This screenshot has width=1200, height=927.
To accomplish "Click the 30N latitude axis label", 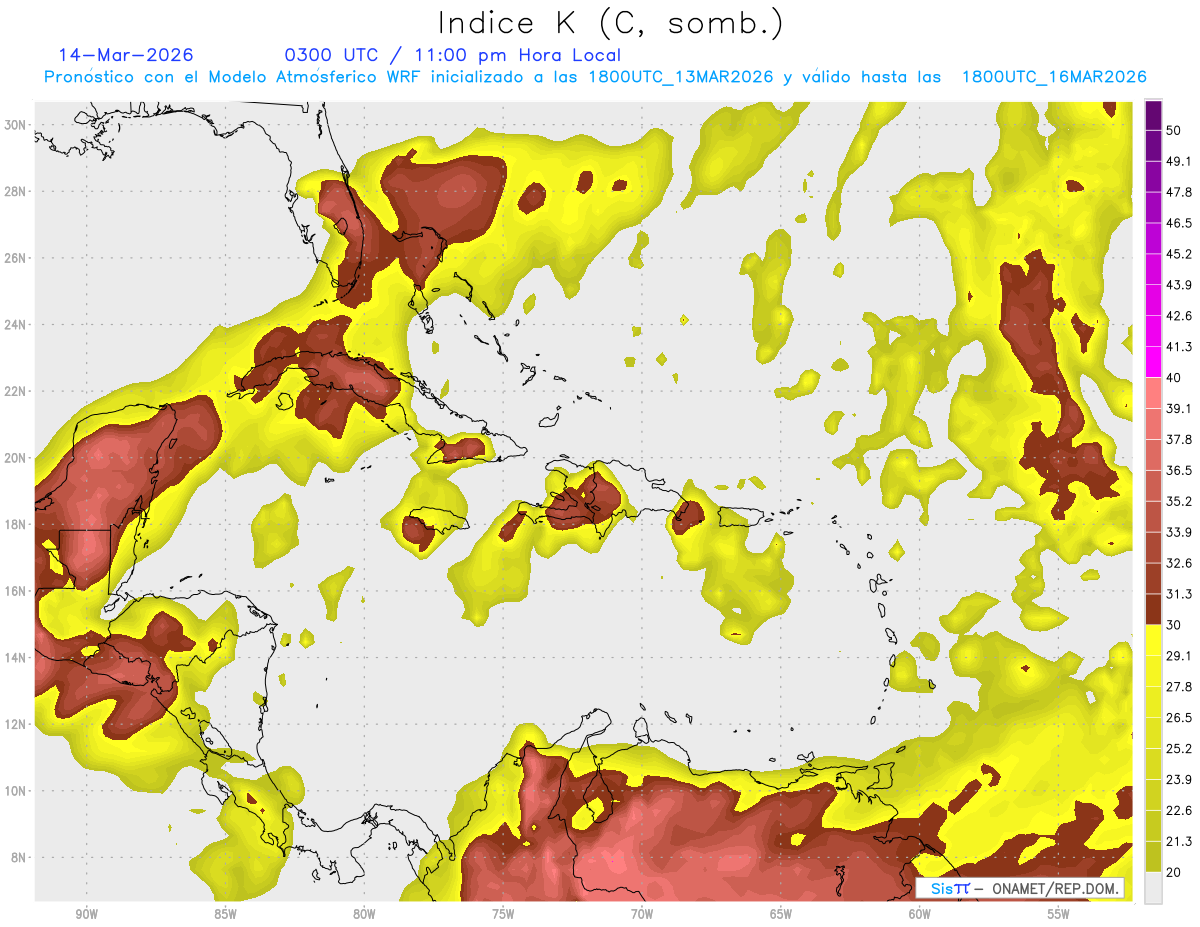I will (16, 125).
